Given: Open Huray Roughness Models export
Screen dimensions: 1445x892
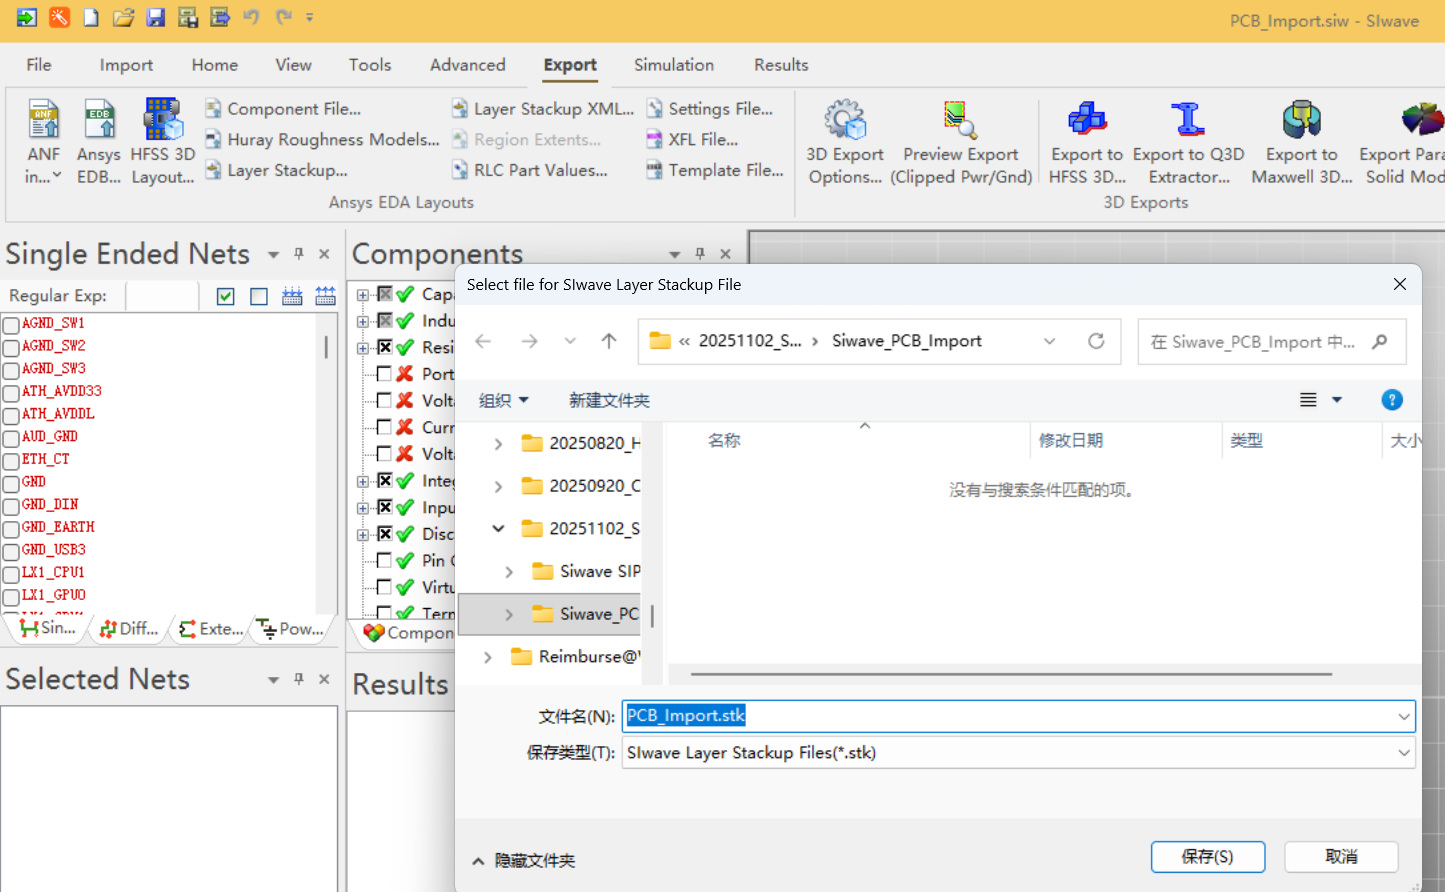Looking at the screenshot, I should pos(322,140).
